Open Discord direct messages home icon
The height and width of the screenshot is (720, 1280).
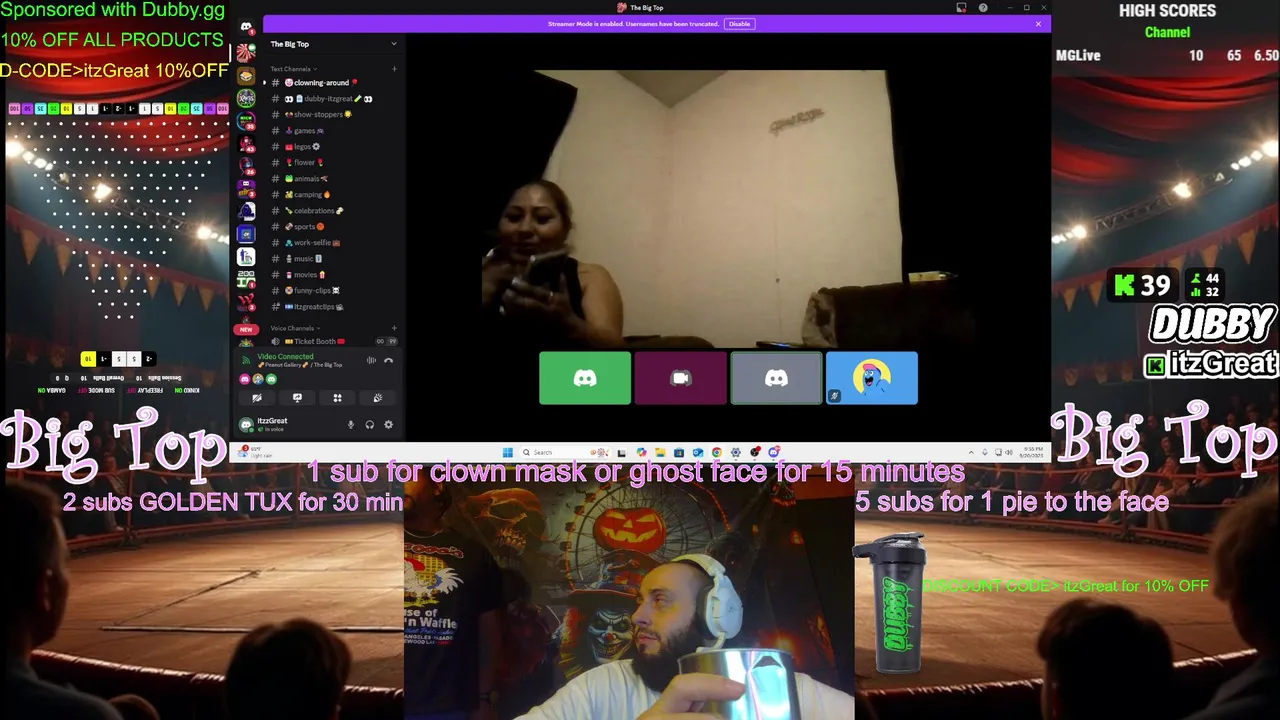pyautogui.click(x=246, y=27)
